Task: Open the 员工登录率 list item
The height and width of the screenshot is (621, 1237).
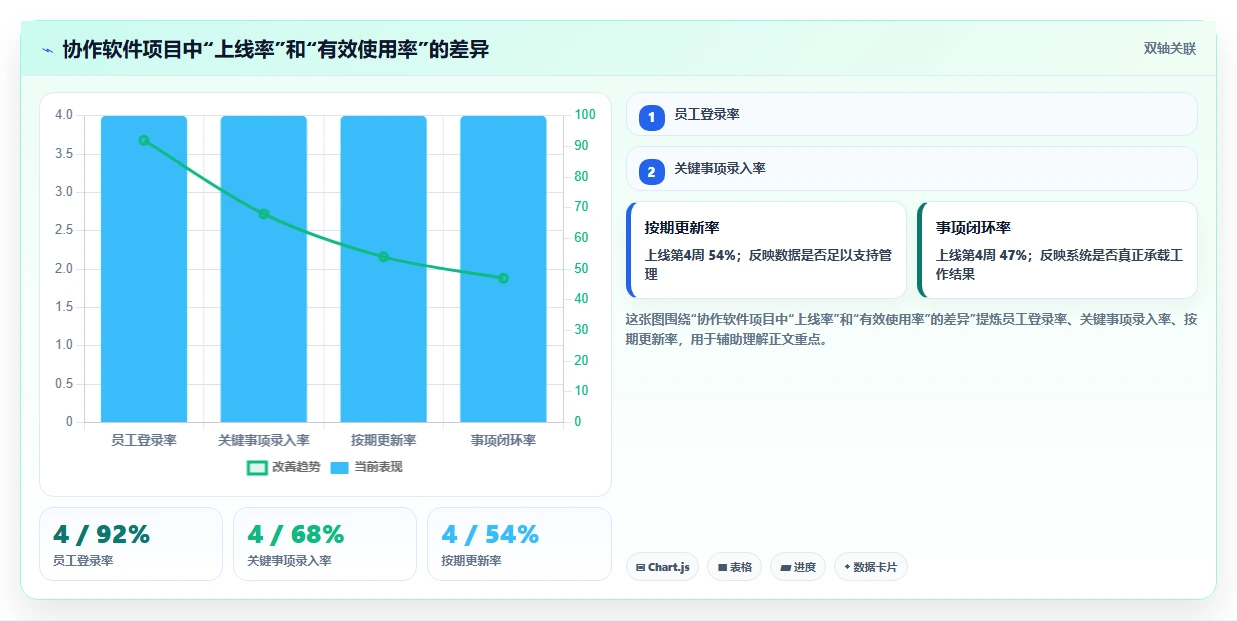Action: pyautogui.click(x=911, y=114)
